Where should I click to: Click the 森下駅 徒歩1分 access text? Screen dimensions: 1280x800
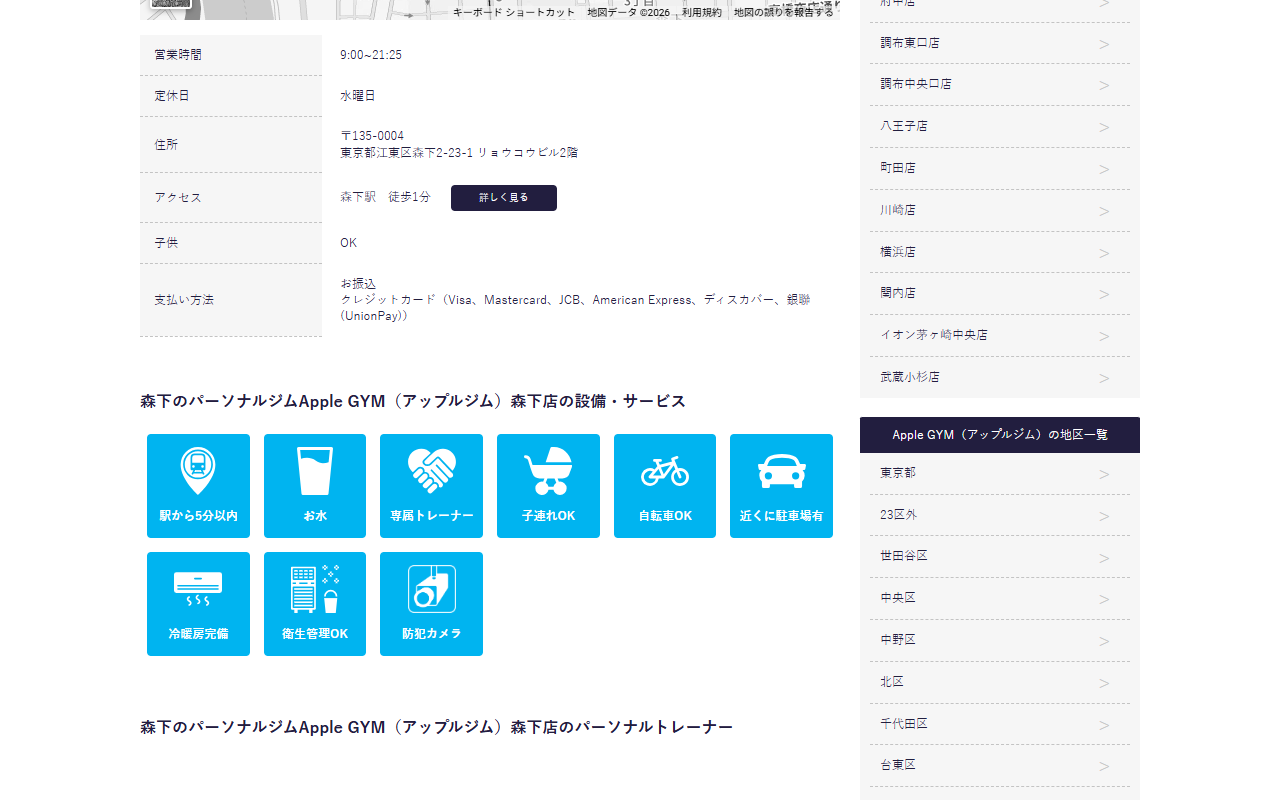pos(385,198)
